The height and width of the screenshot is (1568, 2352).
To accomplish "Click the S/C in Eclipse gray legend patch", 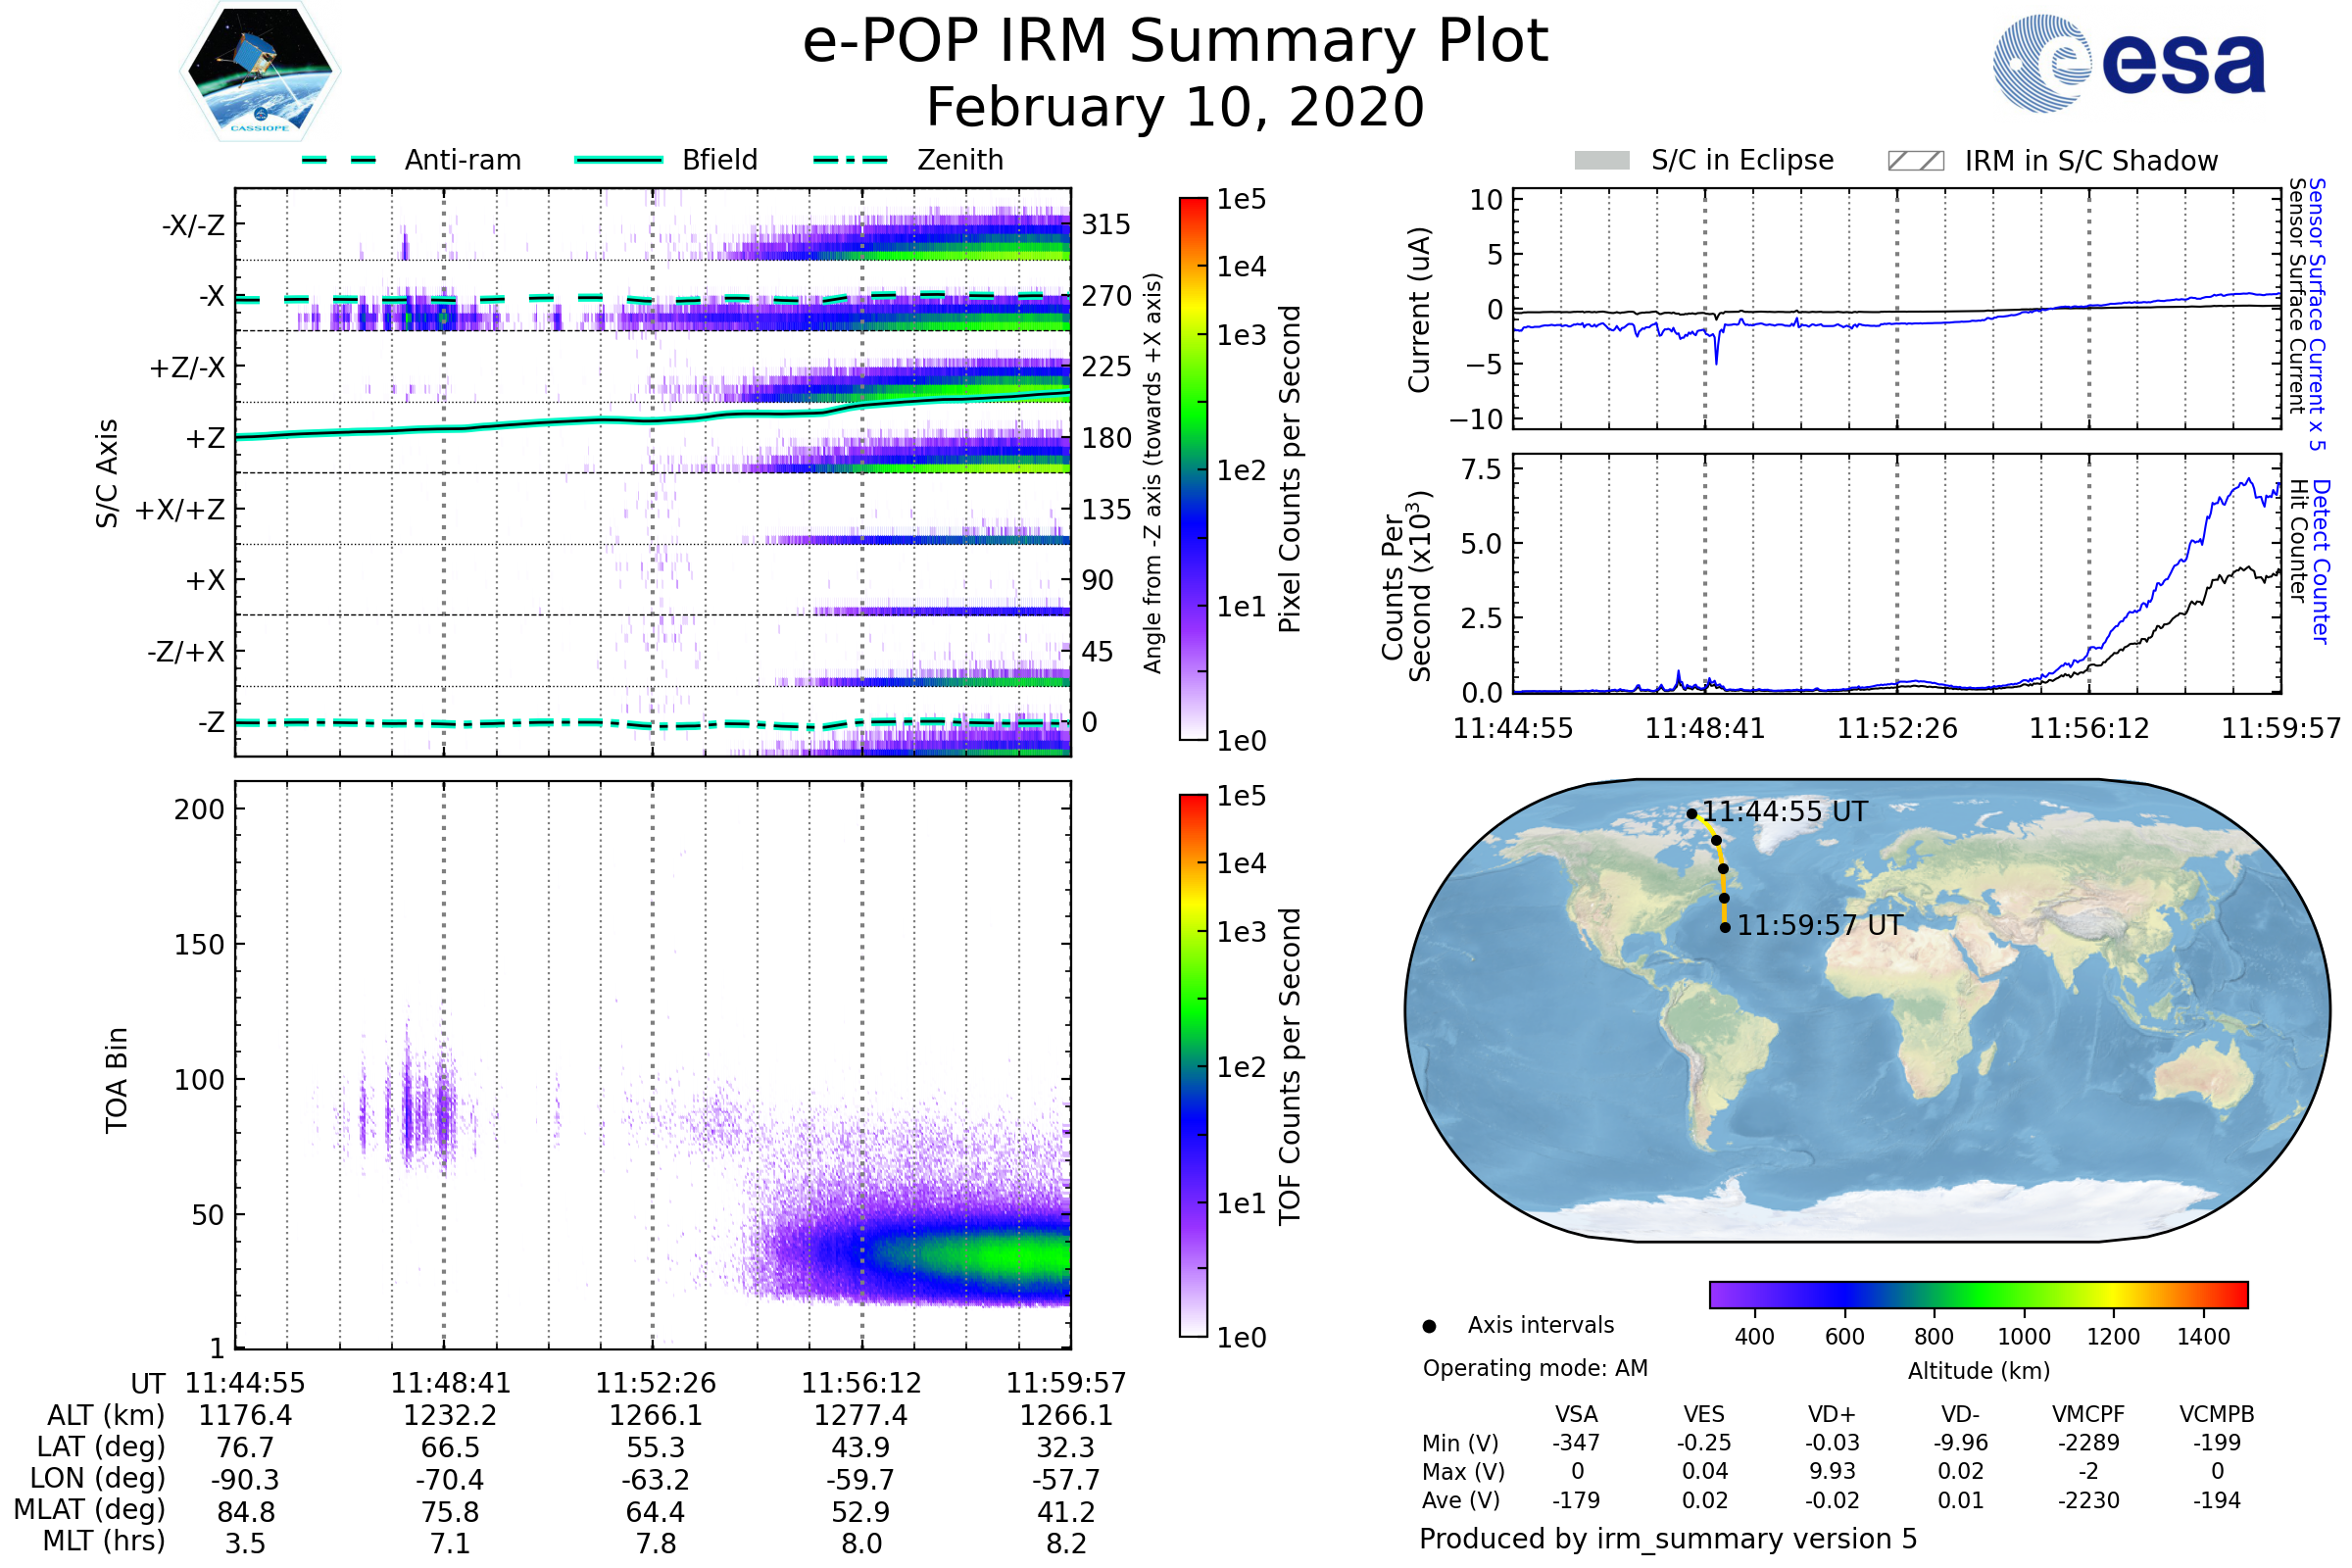I will coord(1601,161).
